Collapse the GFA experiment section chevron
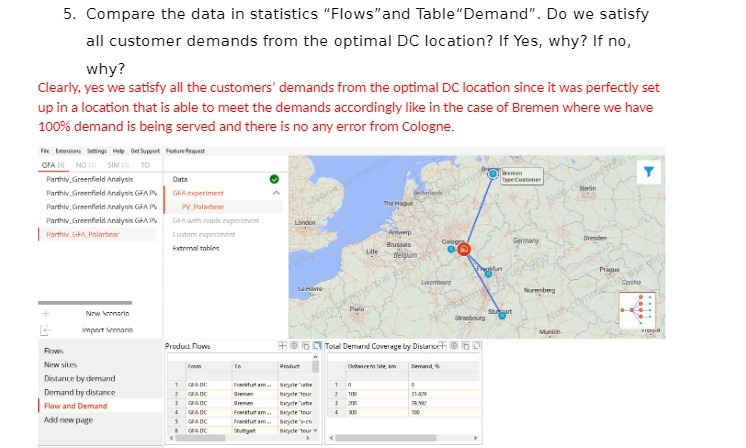The image size is (746, 448). 276,193
